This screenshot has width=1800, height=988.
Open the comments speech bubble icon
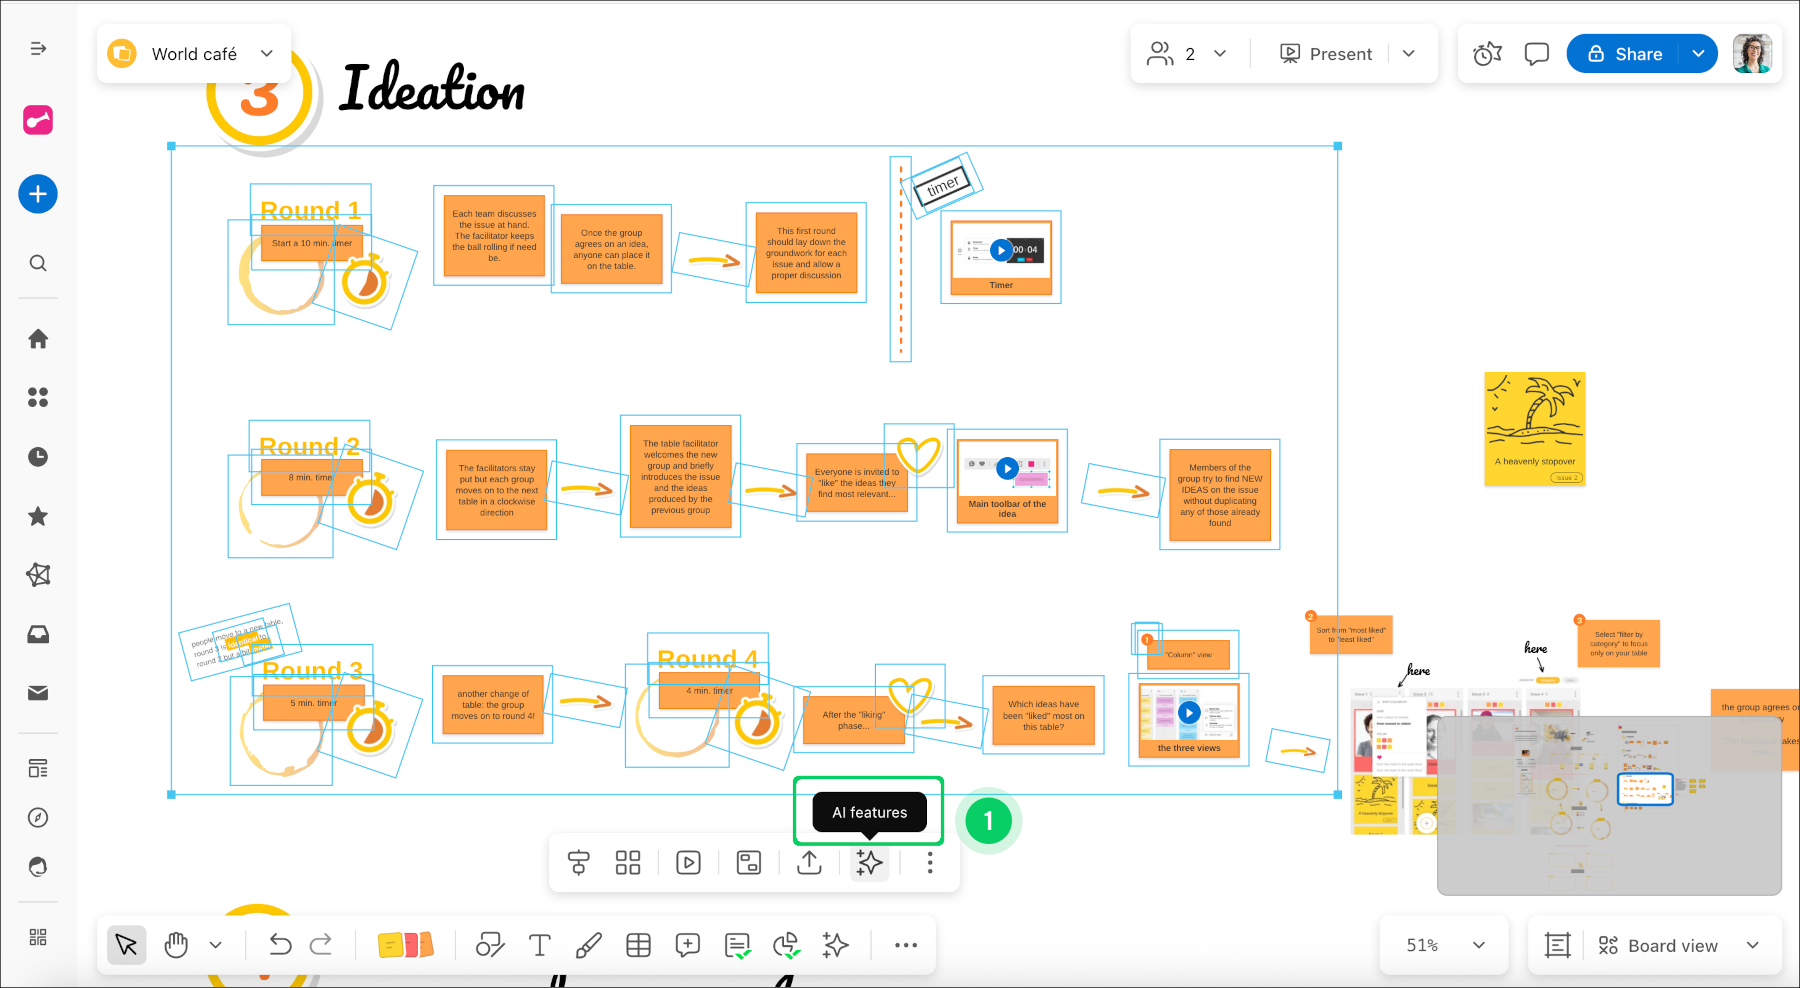coord(1536,54)
